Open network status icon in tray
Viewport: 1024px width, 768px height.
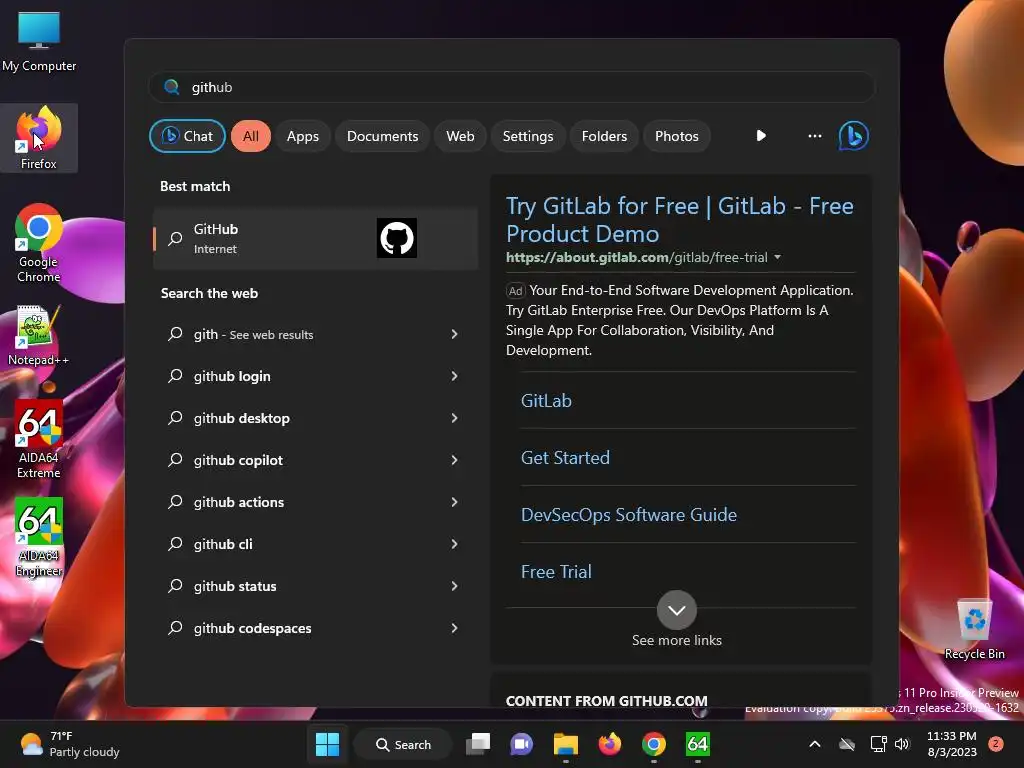tap(878, 744)
